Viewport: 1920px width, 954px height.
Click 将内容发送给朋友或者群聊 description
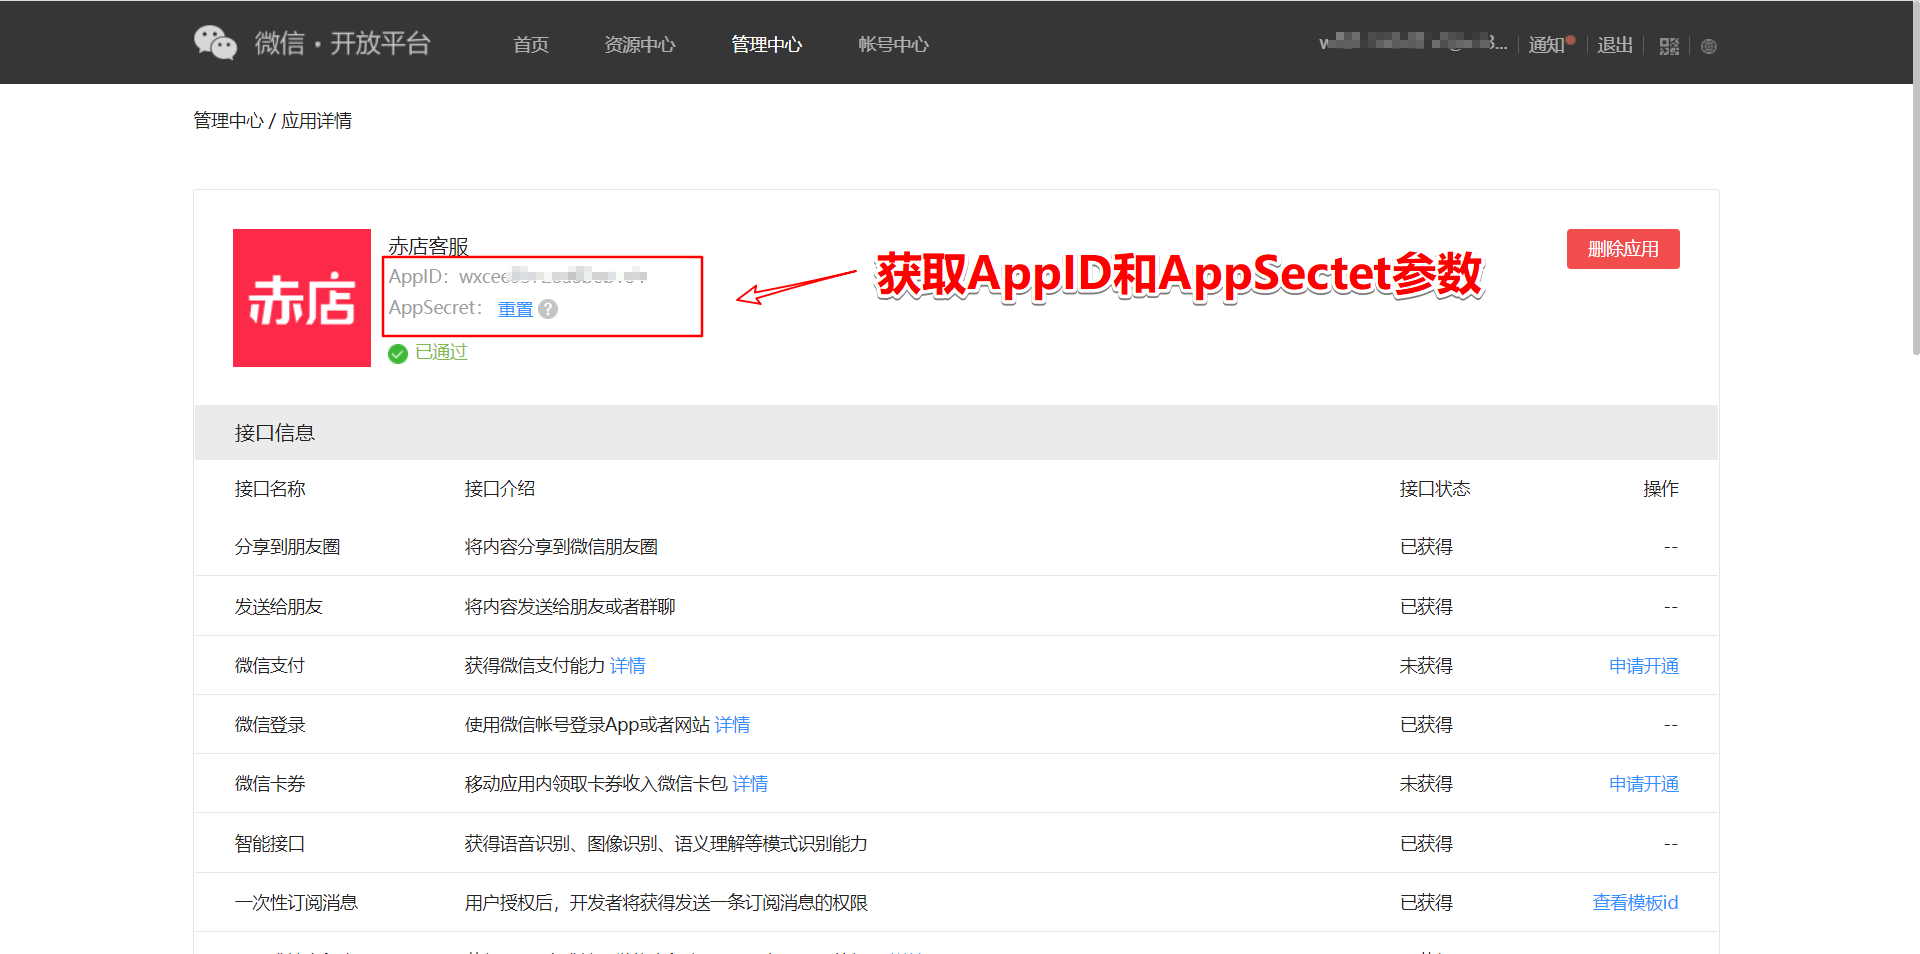[570, 607]
